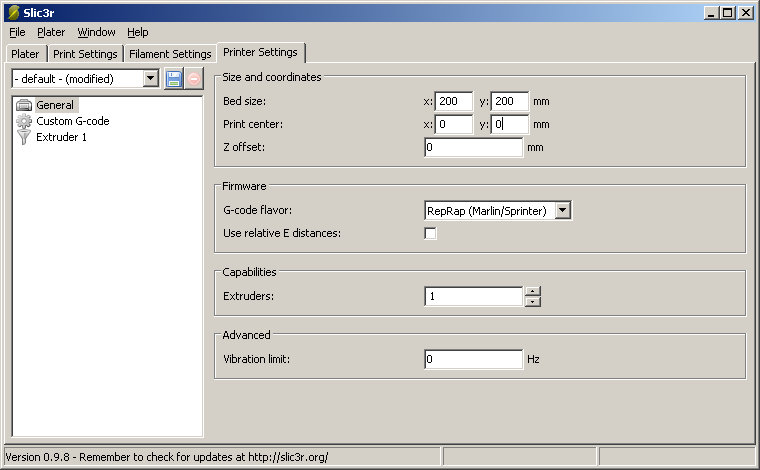Click the Z offset input field
Image resolution: width=760 pixels, height=470 pixels.
tap(474, 147)
